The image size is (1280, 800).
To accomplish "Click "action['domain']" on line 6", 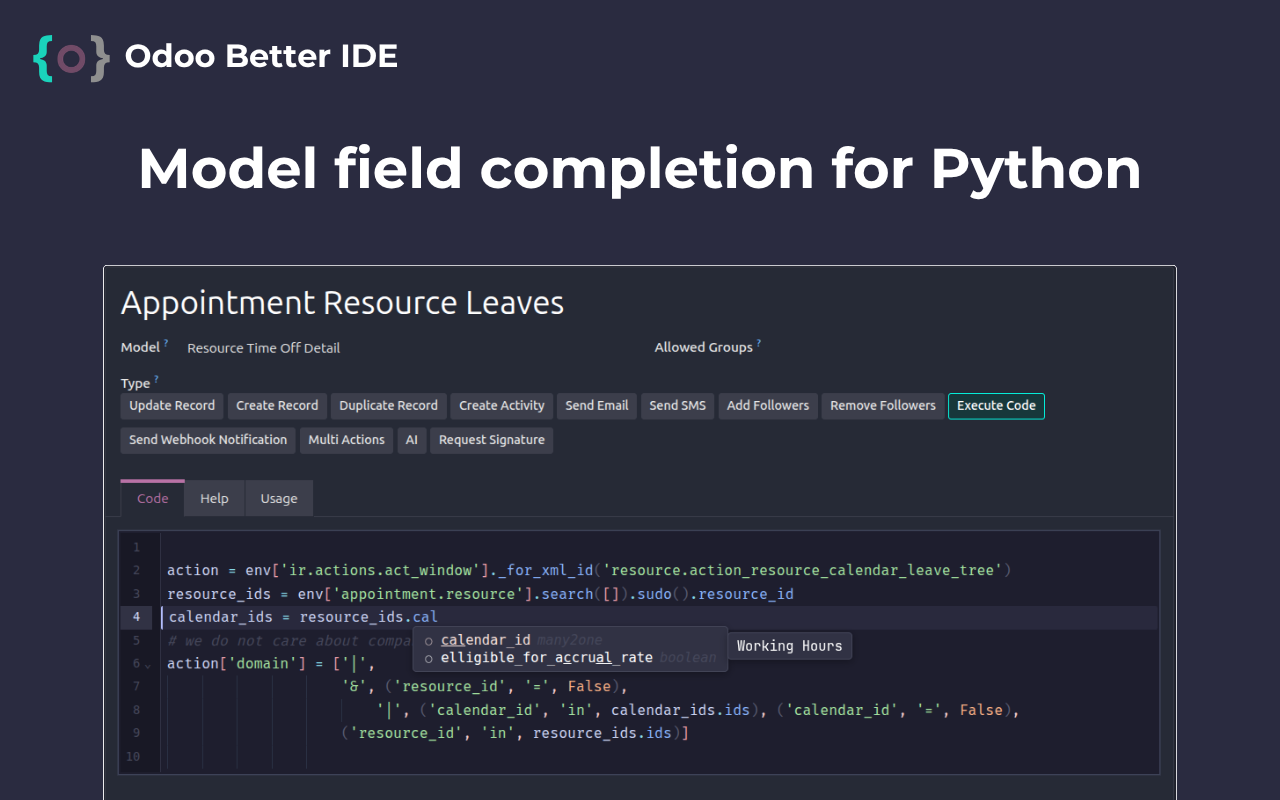I will (236, 664).
